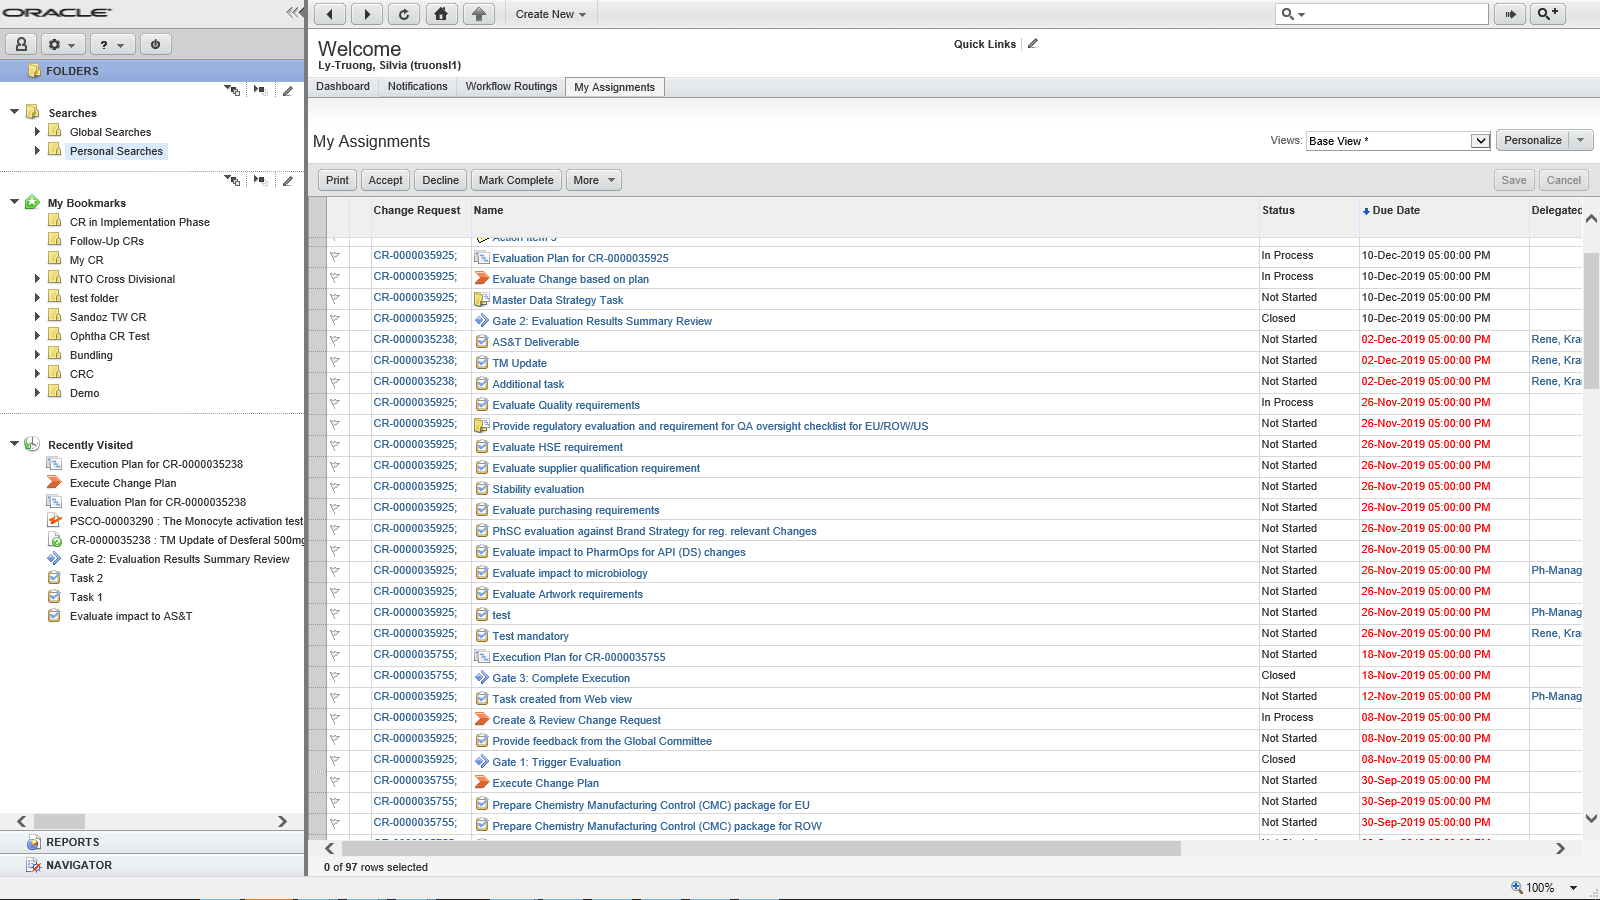The image size is (1600, 900).
Task: Click the execute search arrow button
Action: point(1510,14)
